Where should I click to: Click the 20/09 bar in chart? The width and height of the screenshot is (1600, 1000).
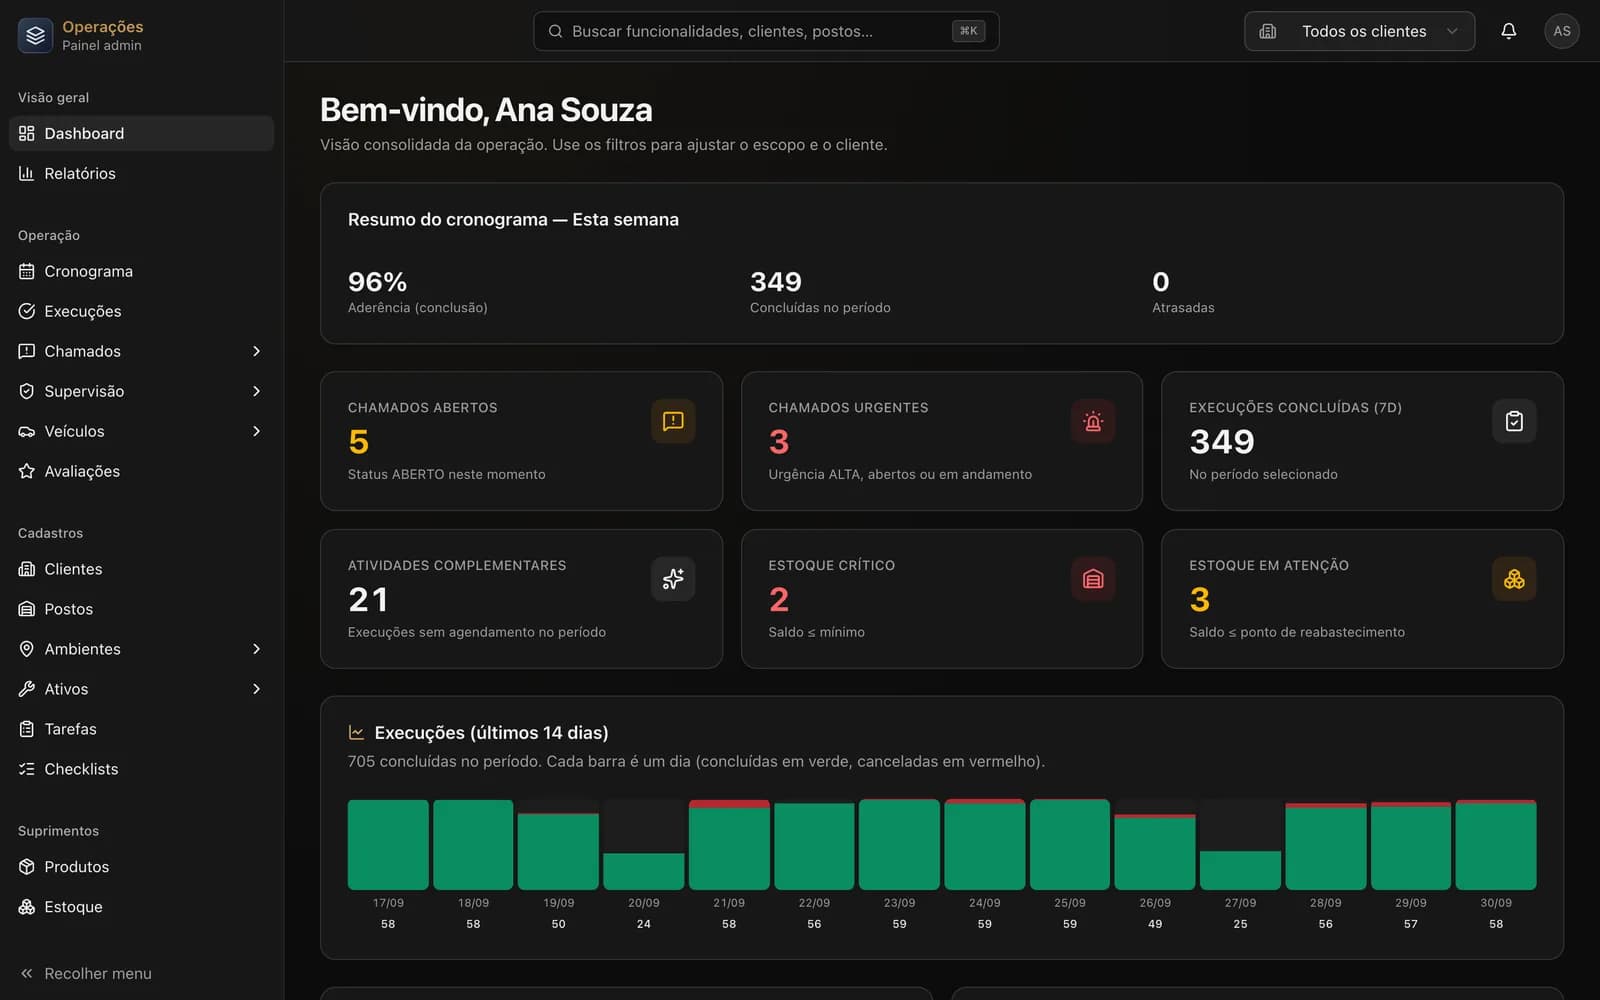tap(644, 871)
